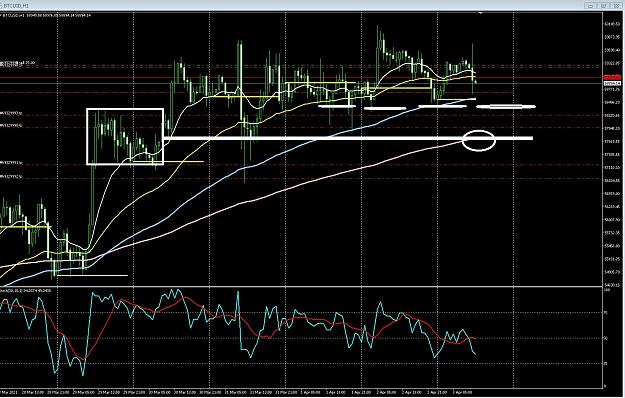Close the BTCUSD,H1 chart window

coord(616,6)
